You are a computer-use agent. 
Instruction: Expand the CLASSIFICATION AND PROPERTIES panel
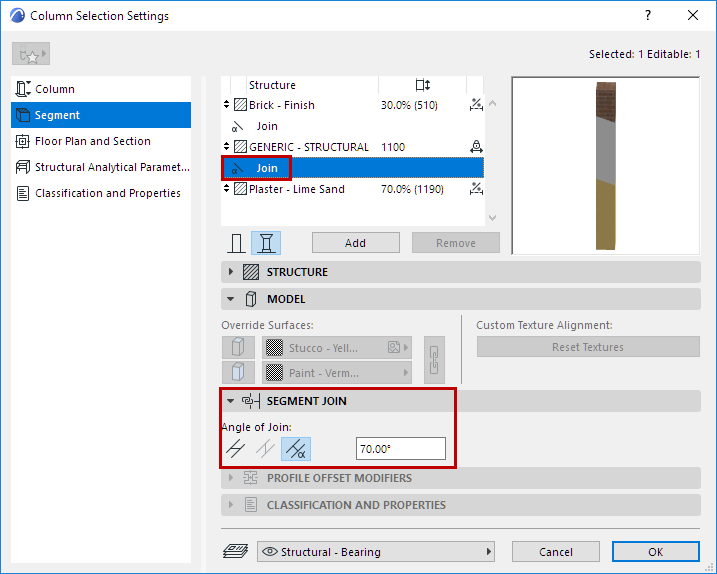pyautogui.click(x=231, y=505)
